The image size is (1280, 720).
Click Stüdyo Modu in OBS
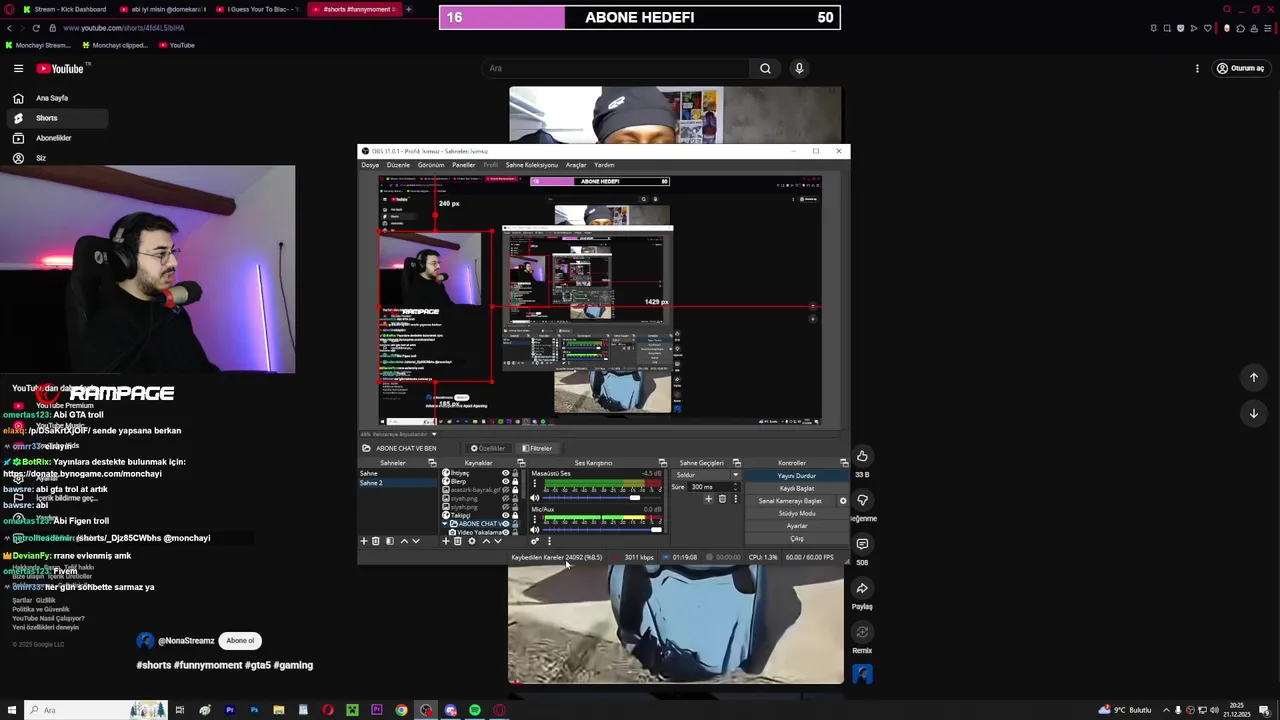point(797,513)
